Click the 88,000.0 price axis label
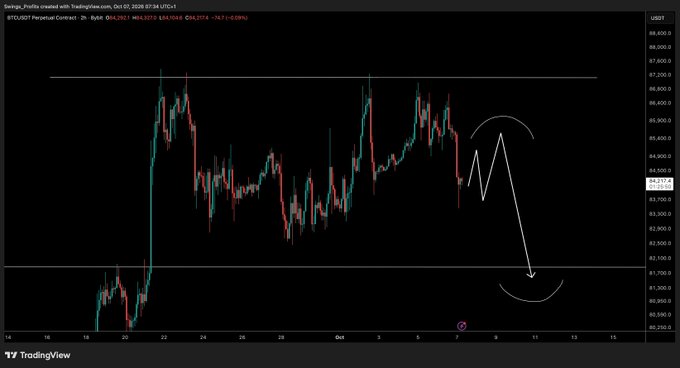Viewport: 680px width, 368px height. tap(660, 47)
